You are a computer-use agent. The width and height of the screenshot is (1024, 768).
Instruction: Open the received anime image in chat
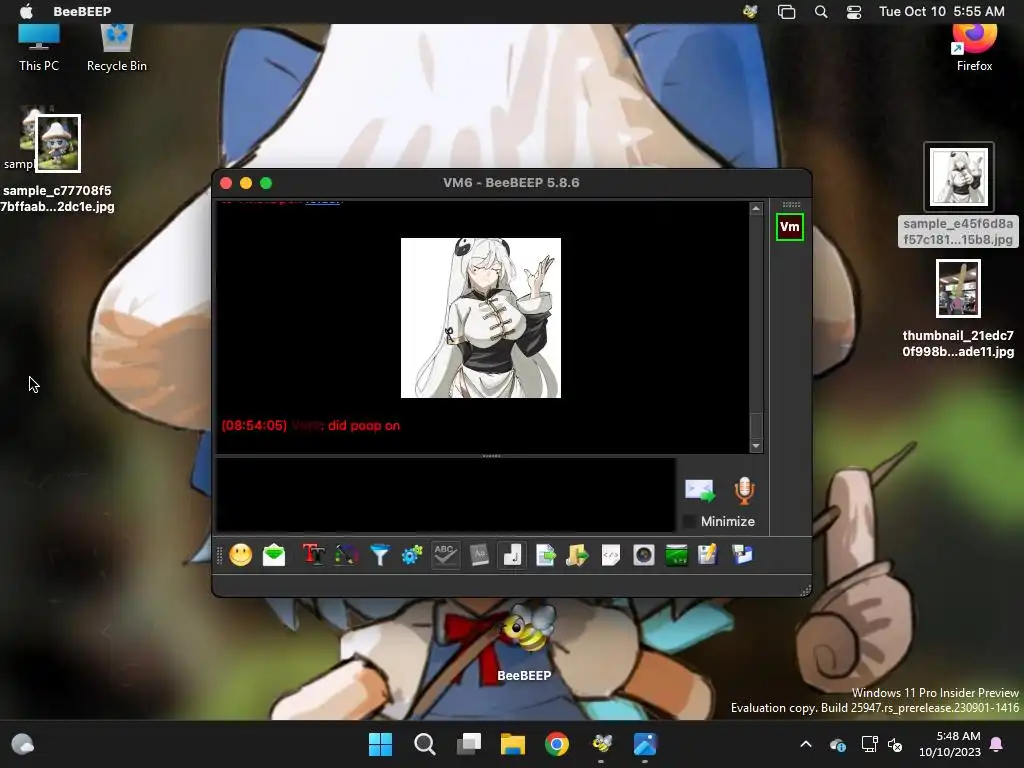tap(481, 317)
